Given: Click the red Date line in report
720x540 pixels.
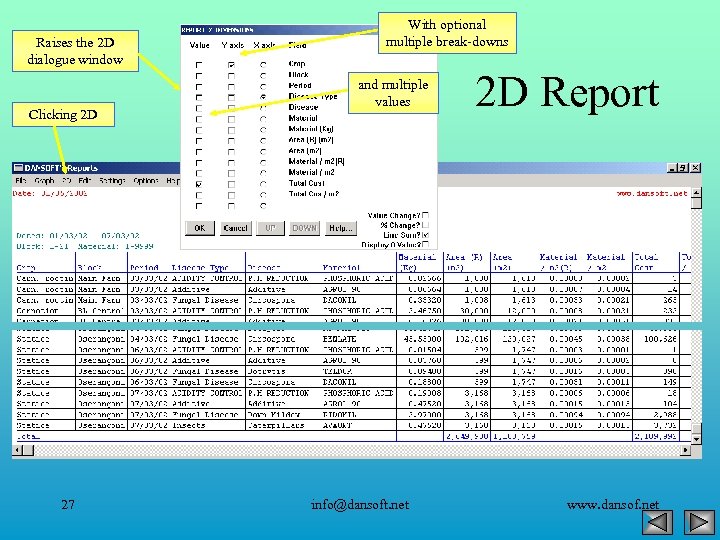Looking at the screenshot, I should coord(50,193).
